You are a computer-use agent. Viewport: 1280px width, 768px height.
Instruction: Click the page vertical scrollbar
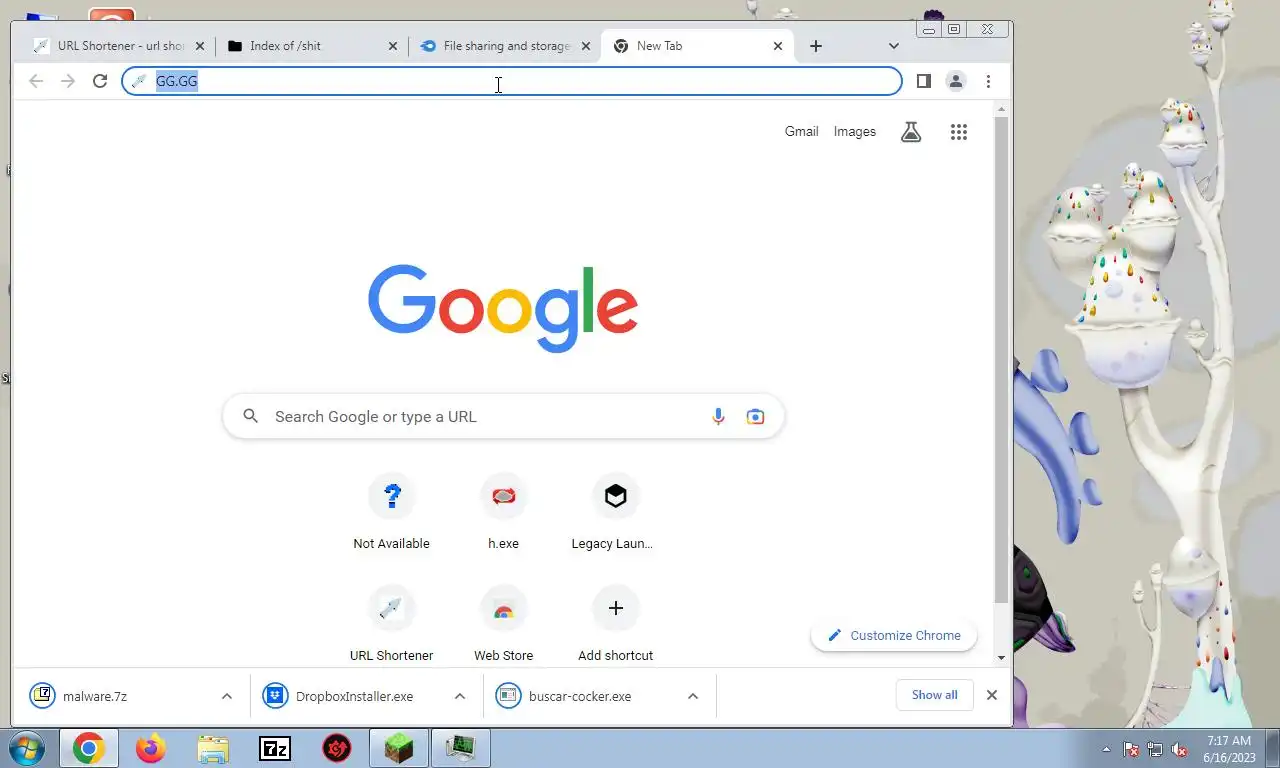click(1002, 360)
